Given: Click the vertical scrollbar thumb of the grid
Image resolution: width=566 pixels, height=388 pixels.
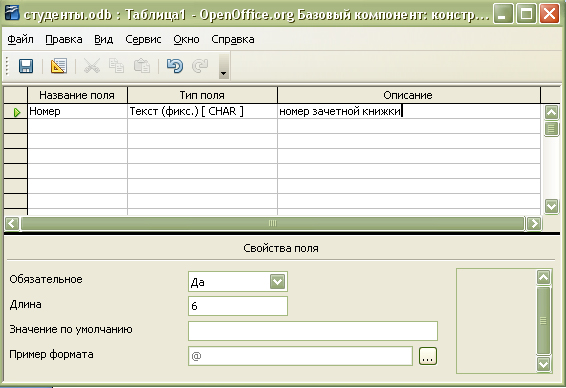Looking at the screenshot, I should [551, 128].
